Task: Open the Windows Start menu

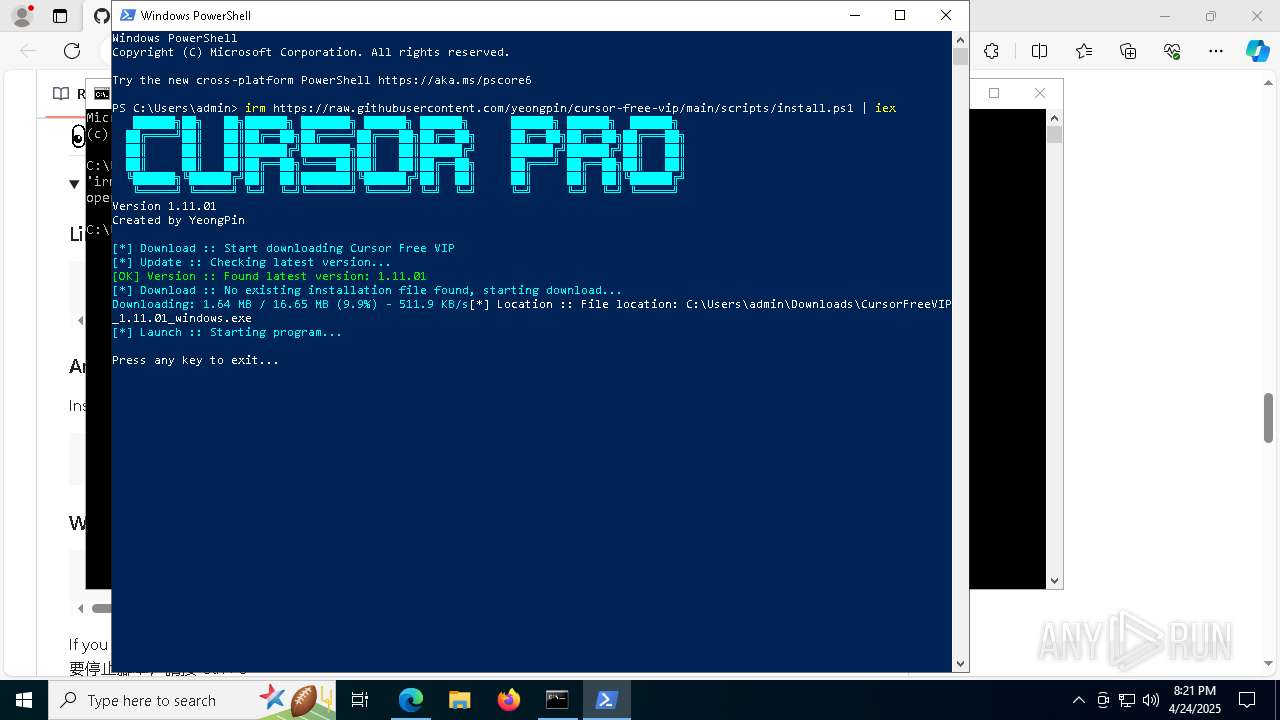Action: click(x=24, y=700)
